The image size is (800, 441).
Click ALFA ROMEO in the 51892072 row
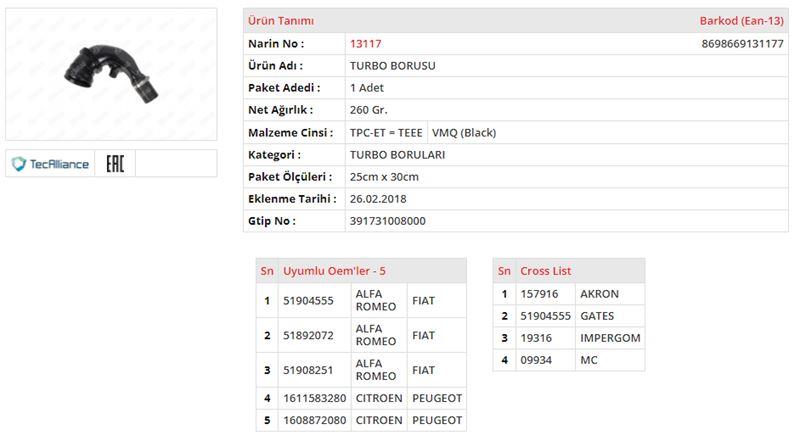point(376,335)
